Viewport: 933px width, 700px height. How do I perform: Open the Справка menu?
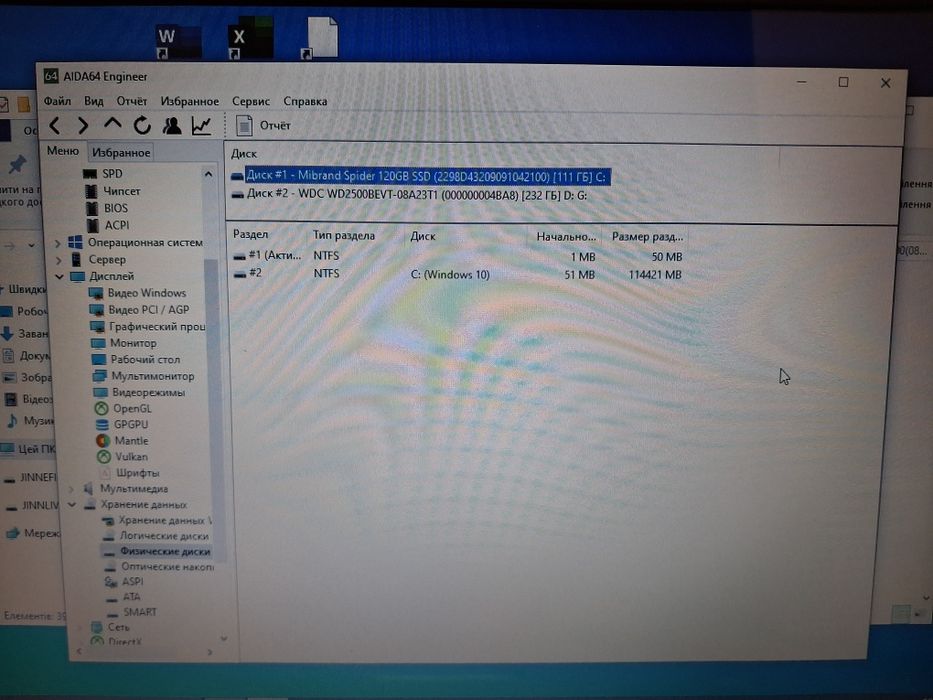[x=305, y=101]
